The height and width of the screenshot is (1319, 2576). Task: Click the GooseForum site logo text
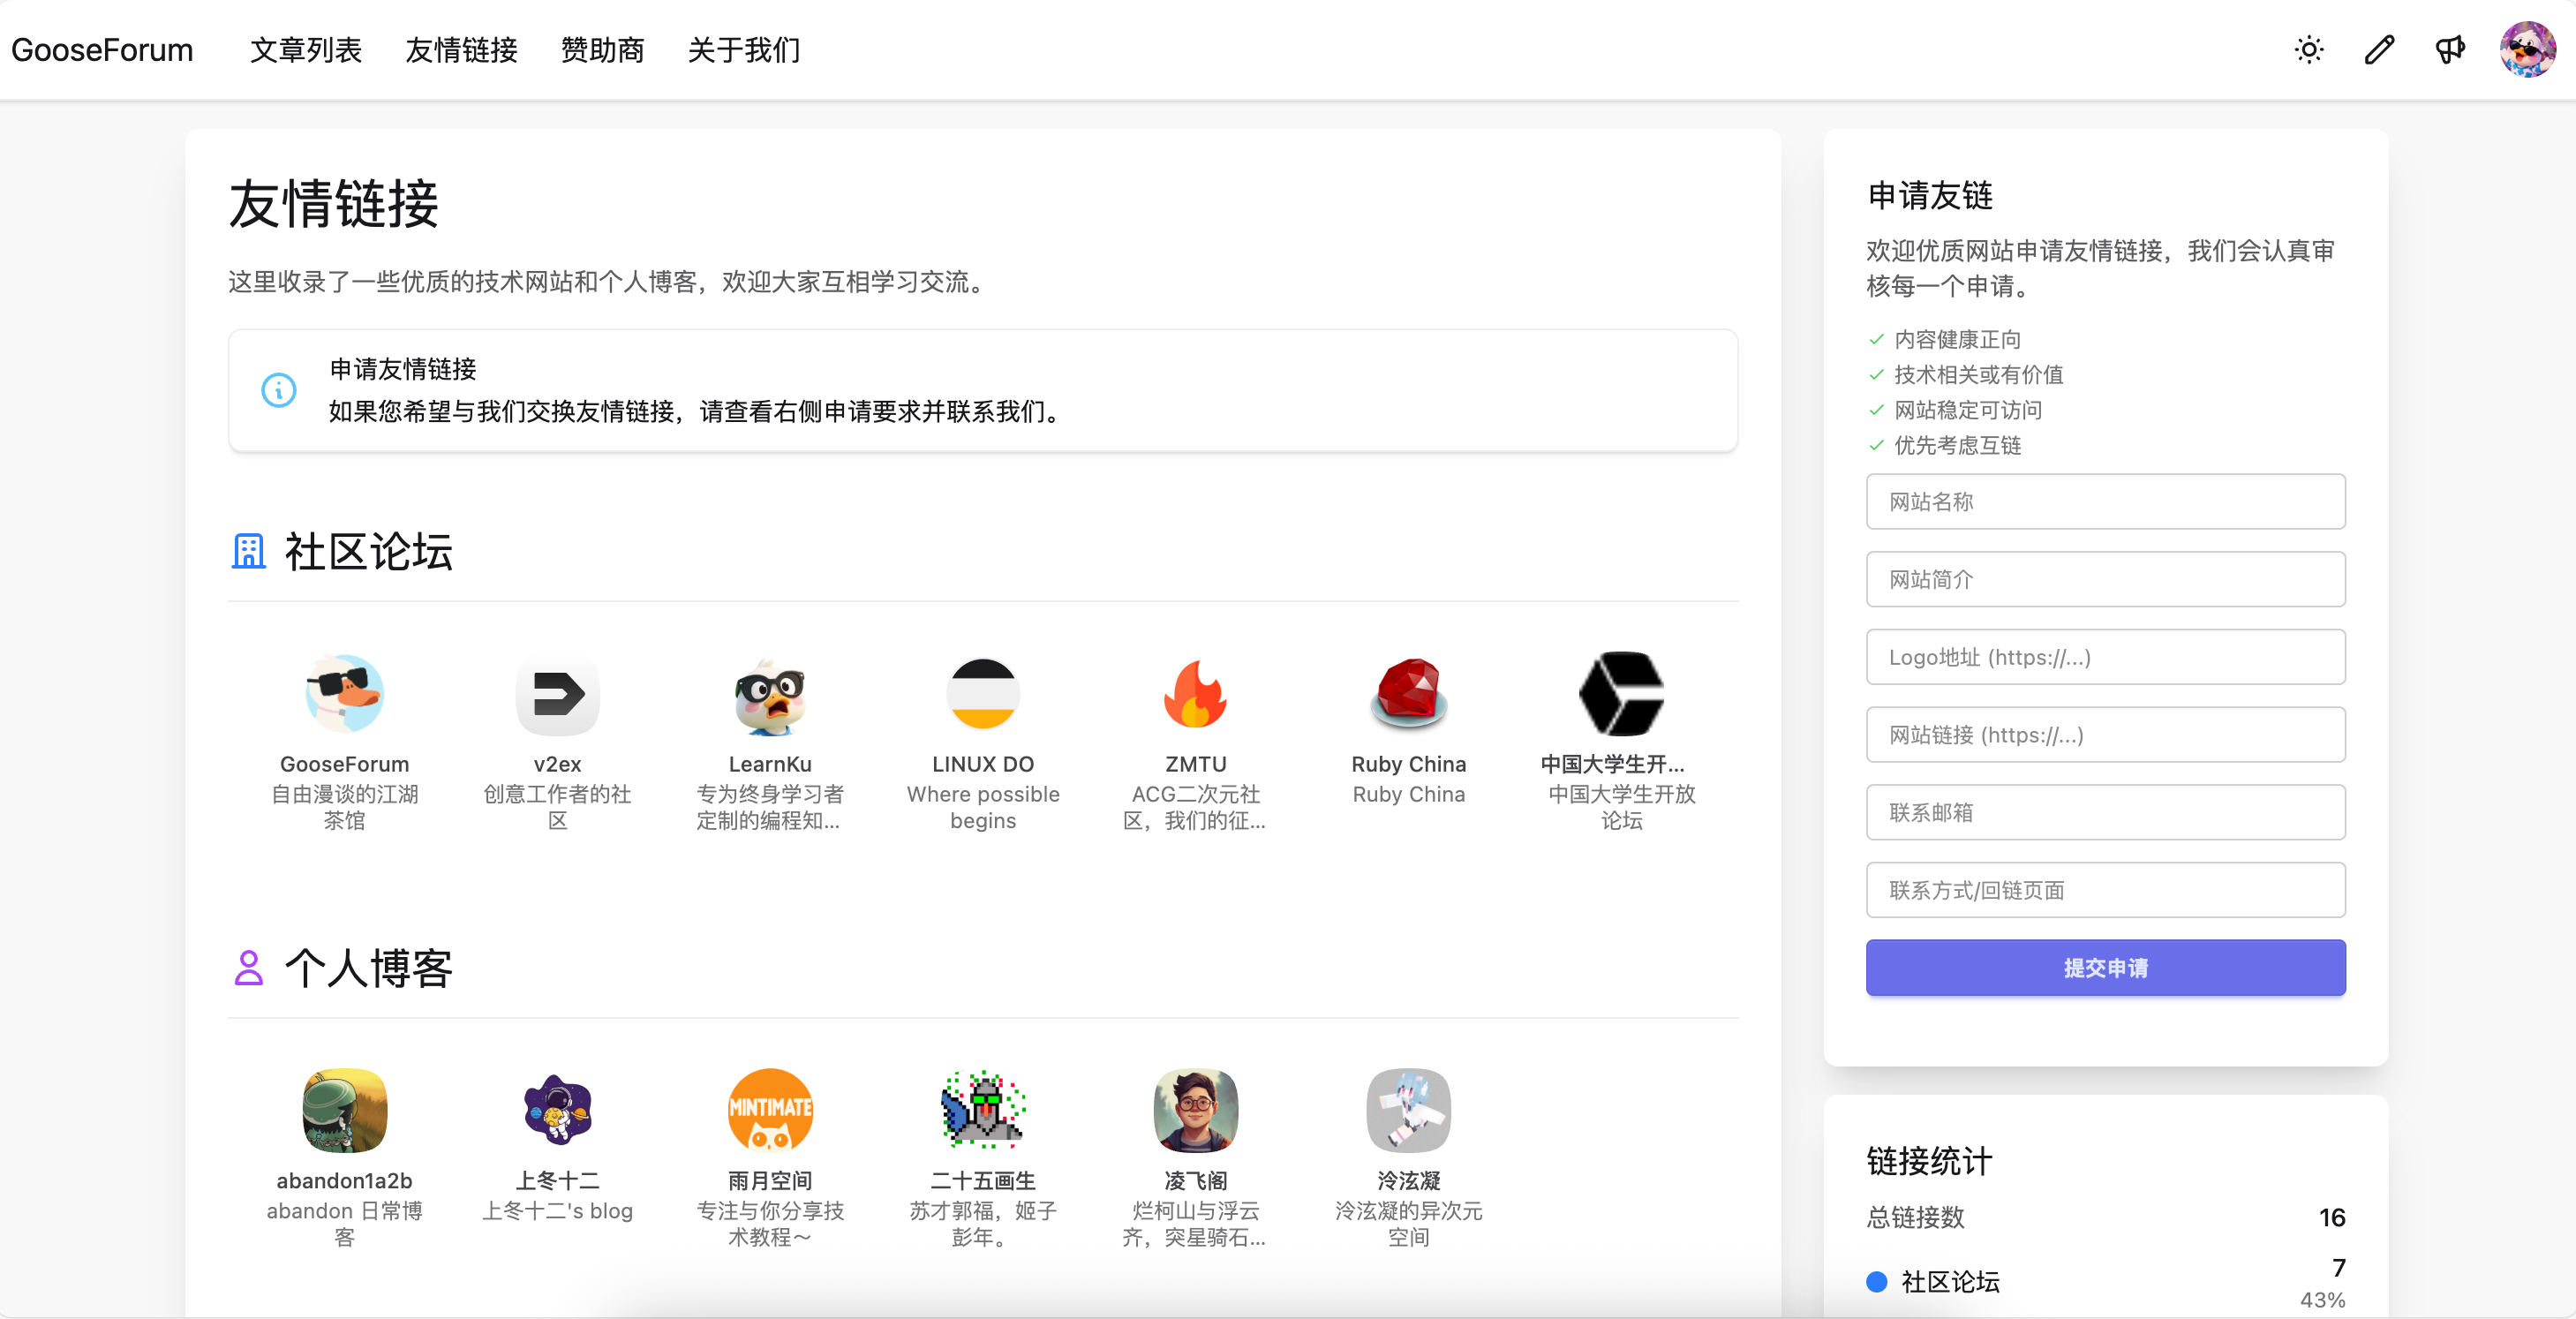pos(102,50)
